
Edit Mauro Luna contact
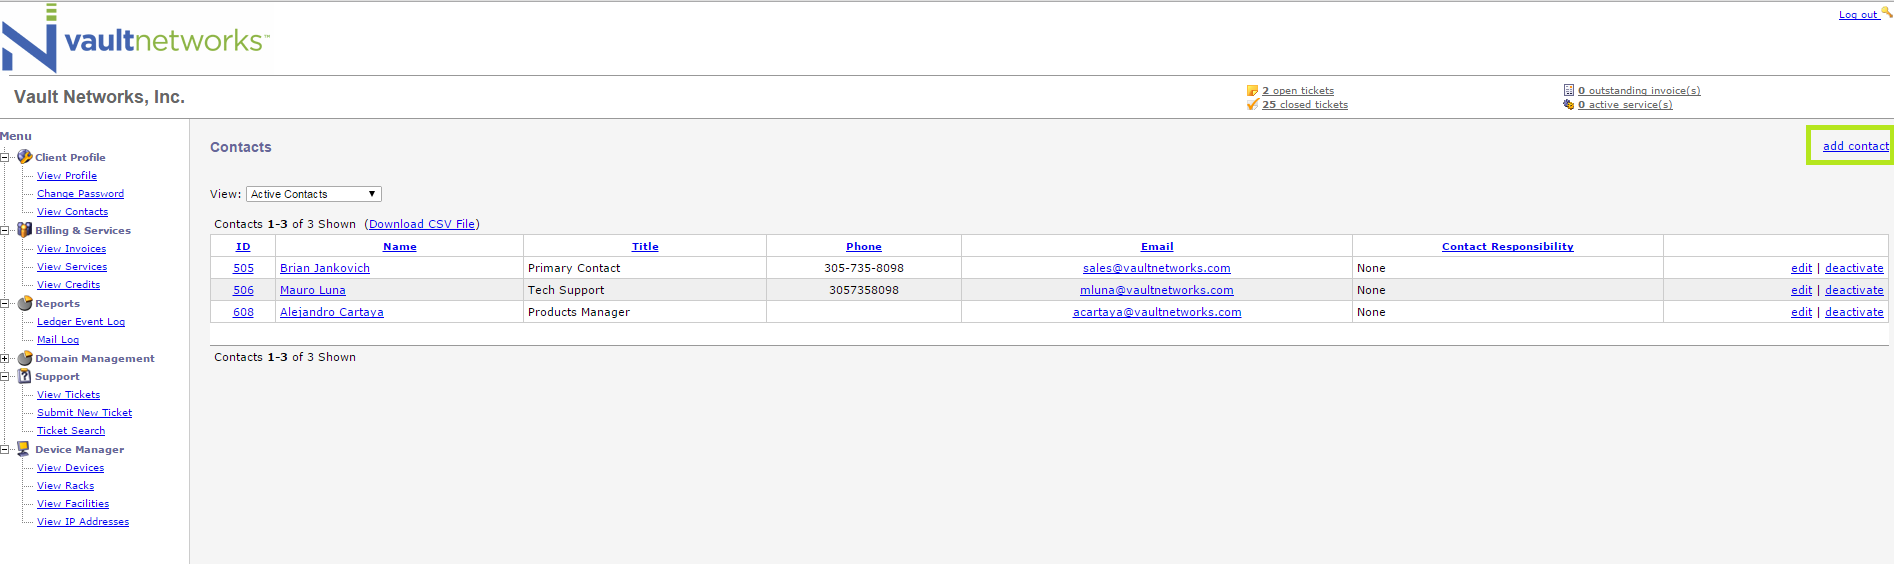click(1801, 290)
